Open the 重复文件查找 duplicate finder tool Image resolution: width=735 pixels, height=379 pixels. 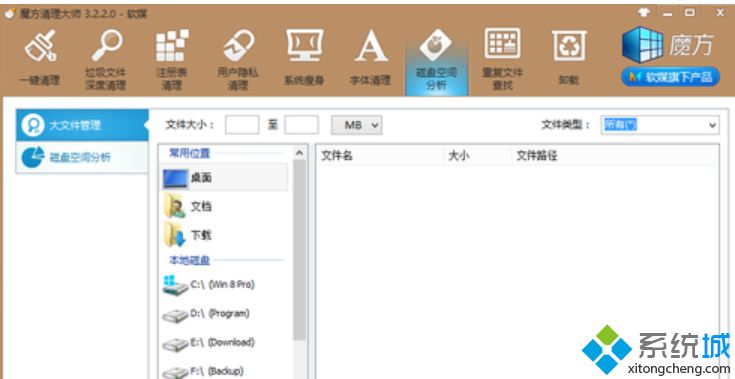(502, 59)
